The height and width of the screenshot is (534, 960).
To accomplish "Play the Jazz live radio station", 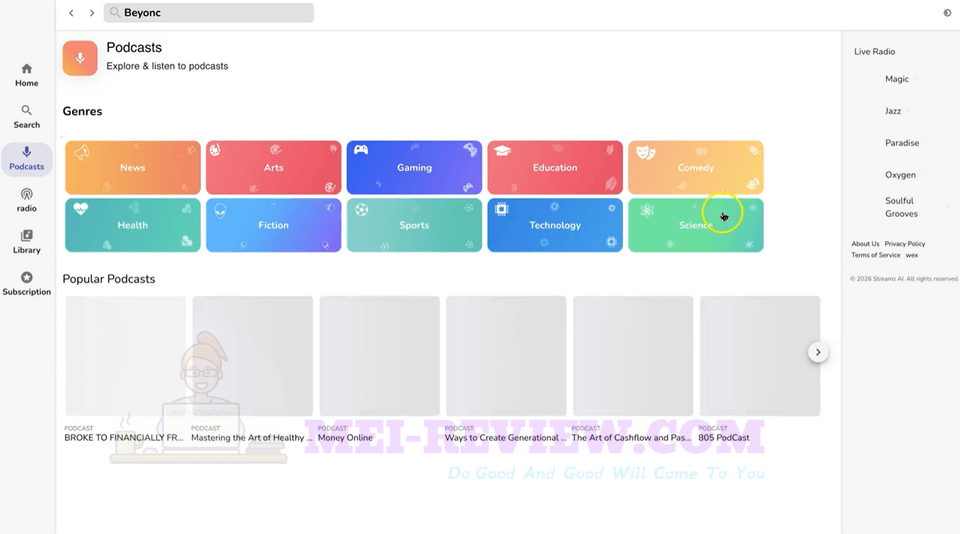I will 893,111.
